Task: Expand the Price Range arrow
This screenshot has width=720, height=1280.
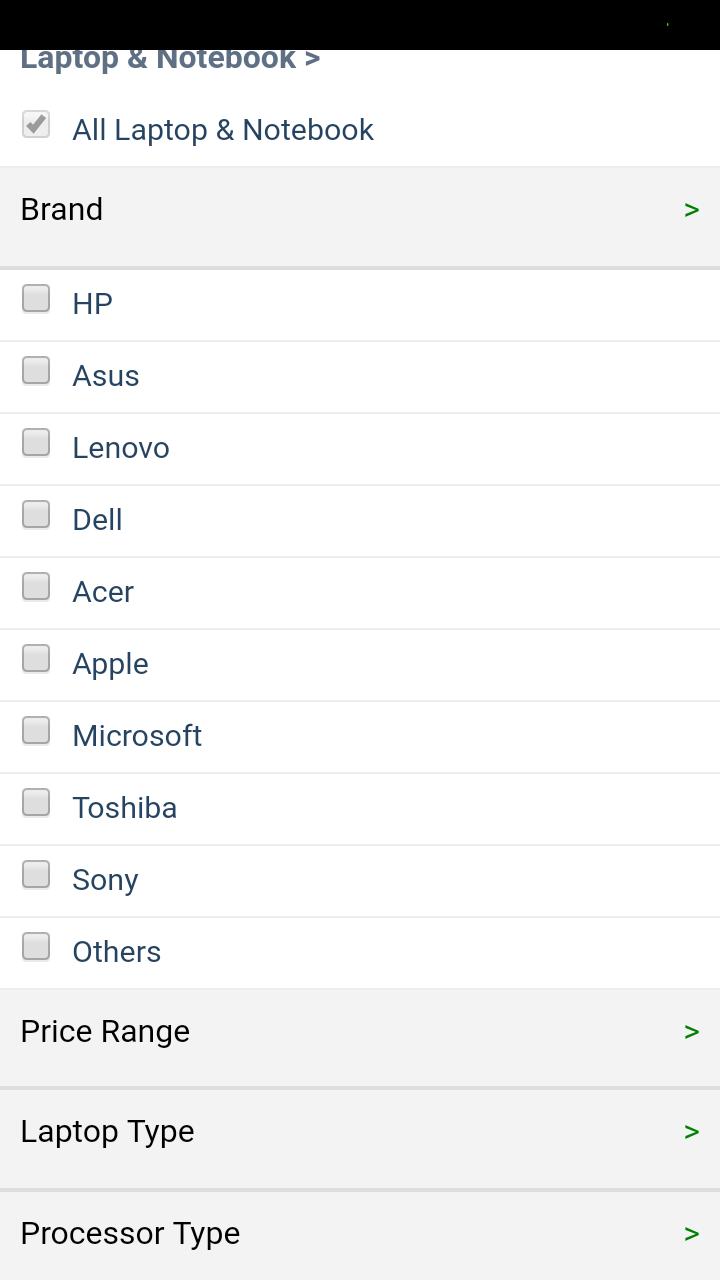Action: 691,1032
